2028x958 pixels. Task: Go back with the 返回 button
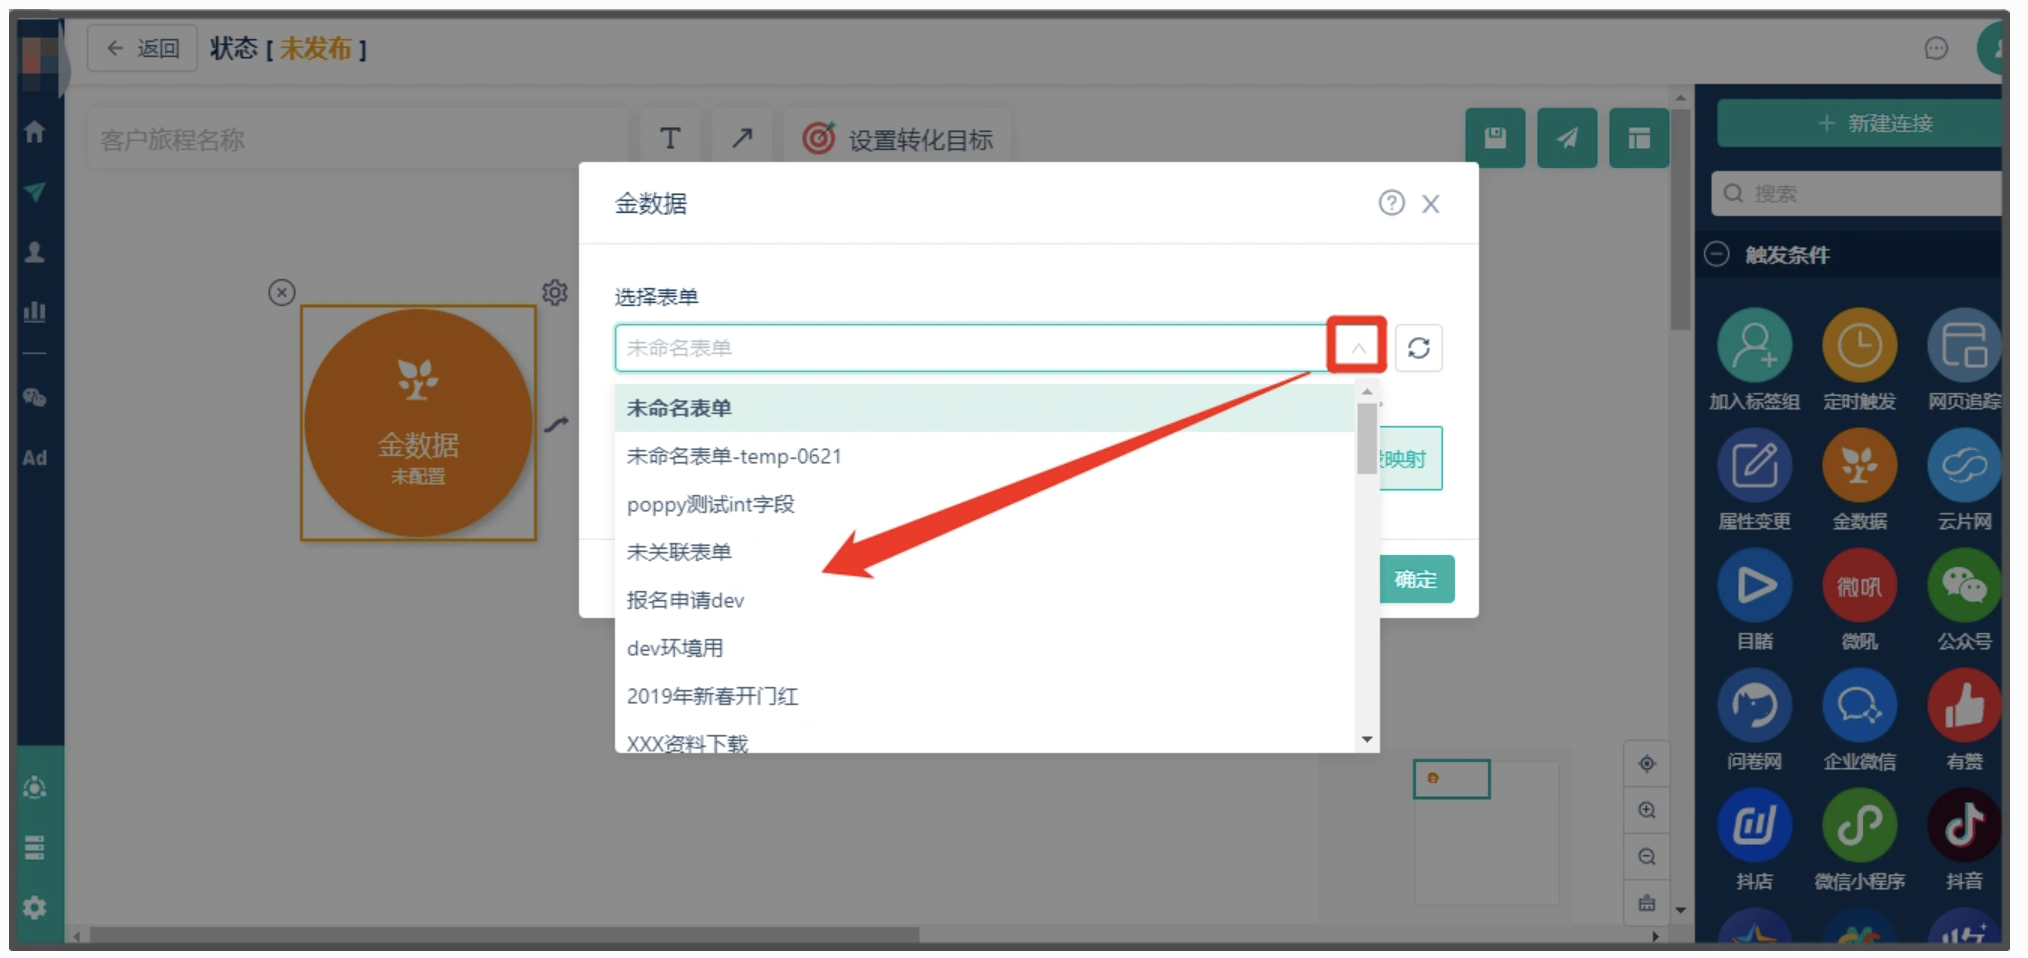(142, 48)
